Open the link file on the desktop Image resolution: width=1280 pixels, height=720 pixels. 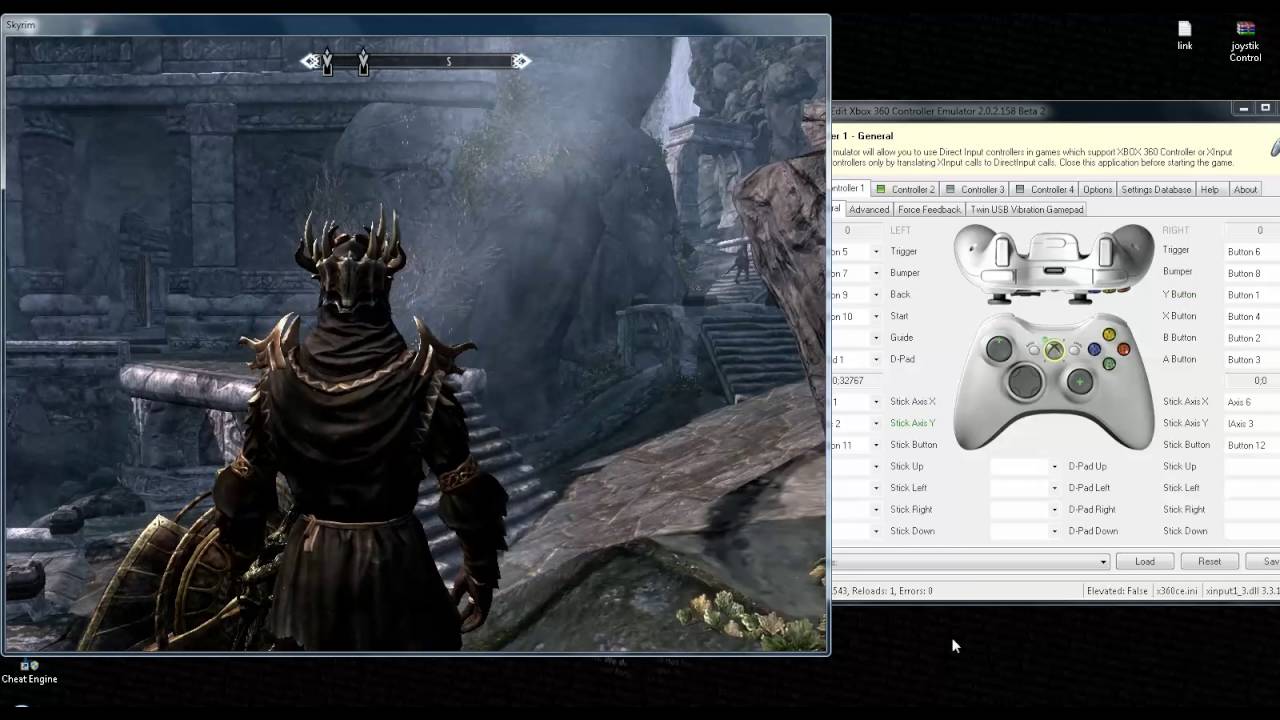1185,35
